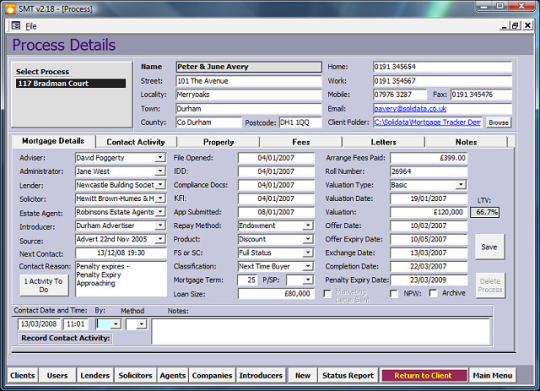Click the Loan Size field £80,000
This screenshot has height=391, width=540.
pos(276,294)
